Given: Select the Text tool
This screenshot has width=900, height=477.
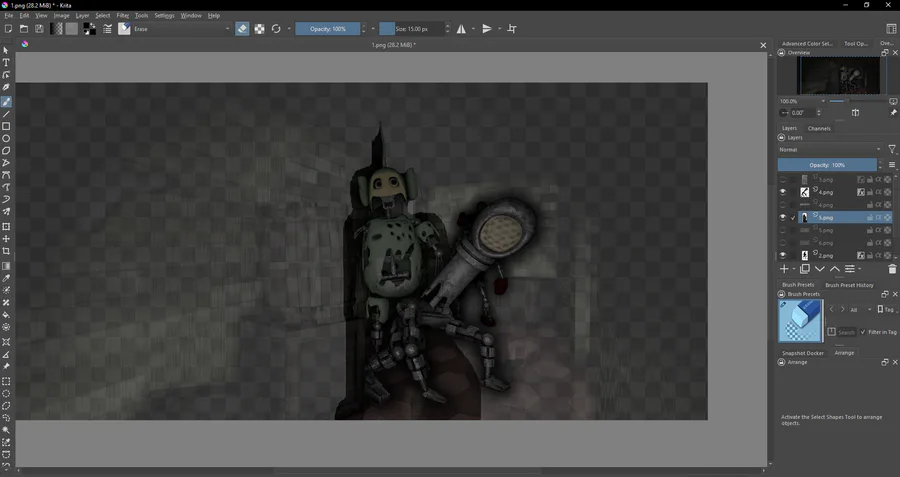Looking at the screenshot, I should [6, 63].
